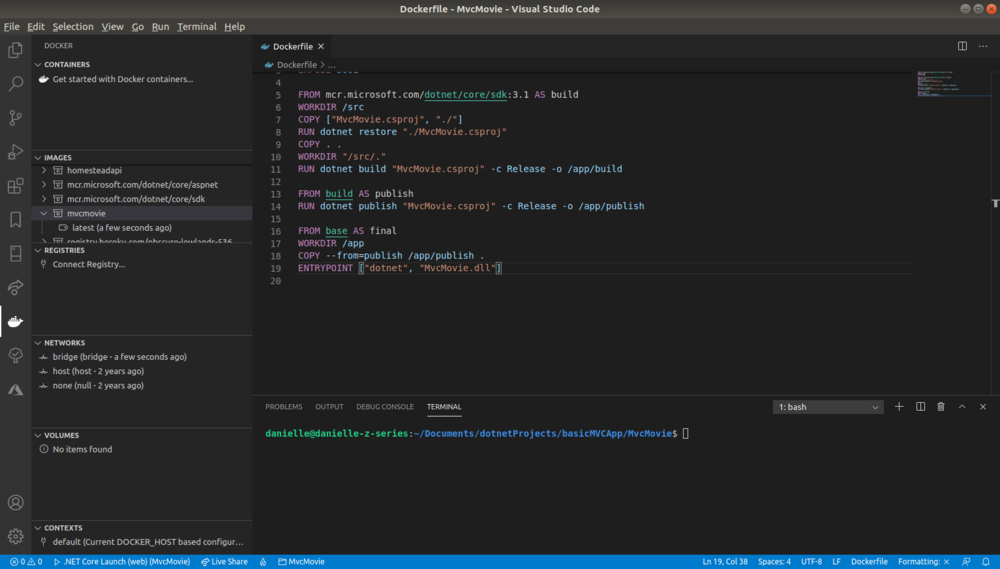Click the editor minimap
Screen dimensions: 1000x569
(953, 84)
